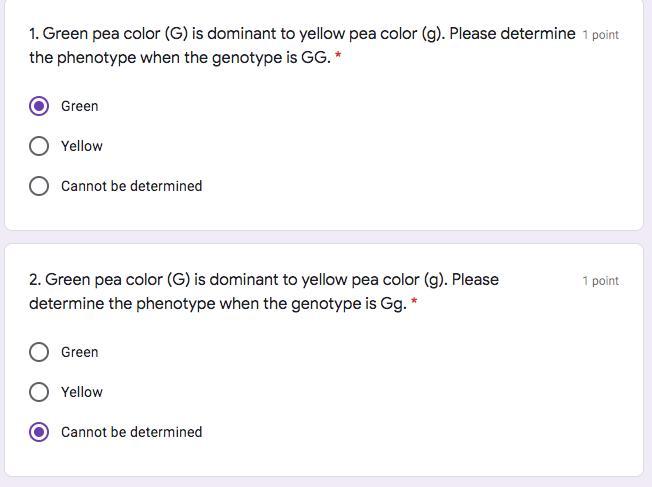Click the text 'Green pea color (G)' in question 2
The width and height of the screenshot is (652, 487).
point(118,280)
